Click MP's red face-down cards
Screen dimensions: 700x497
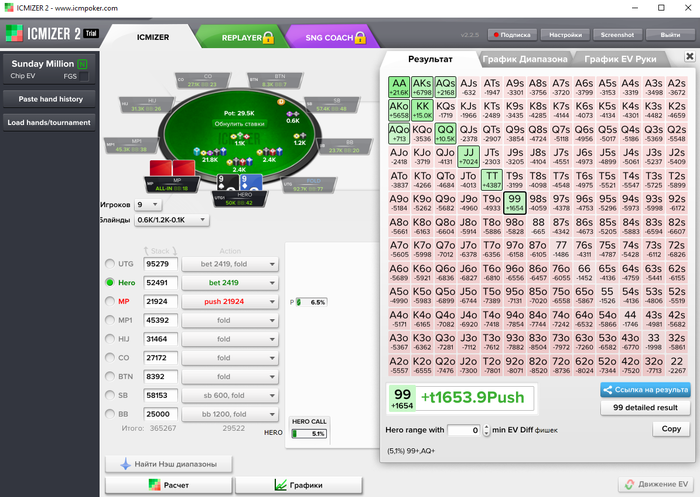click(x=172, y=168)
